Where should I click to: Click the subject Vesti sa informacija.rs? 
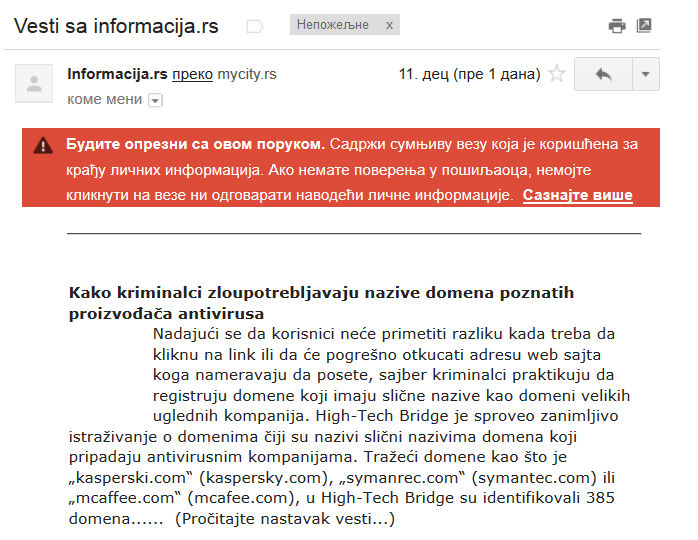point(116,26)
